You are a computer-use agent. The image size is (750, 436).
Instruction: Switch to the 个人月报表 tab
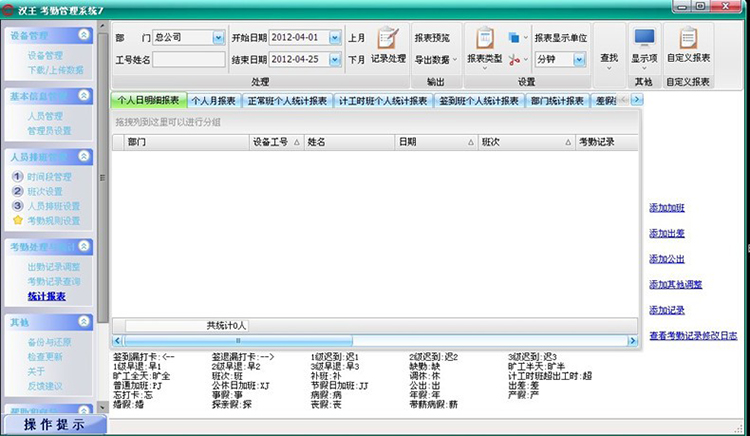213,101
